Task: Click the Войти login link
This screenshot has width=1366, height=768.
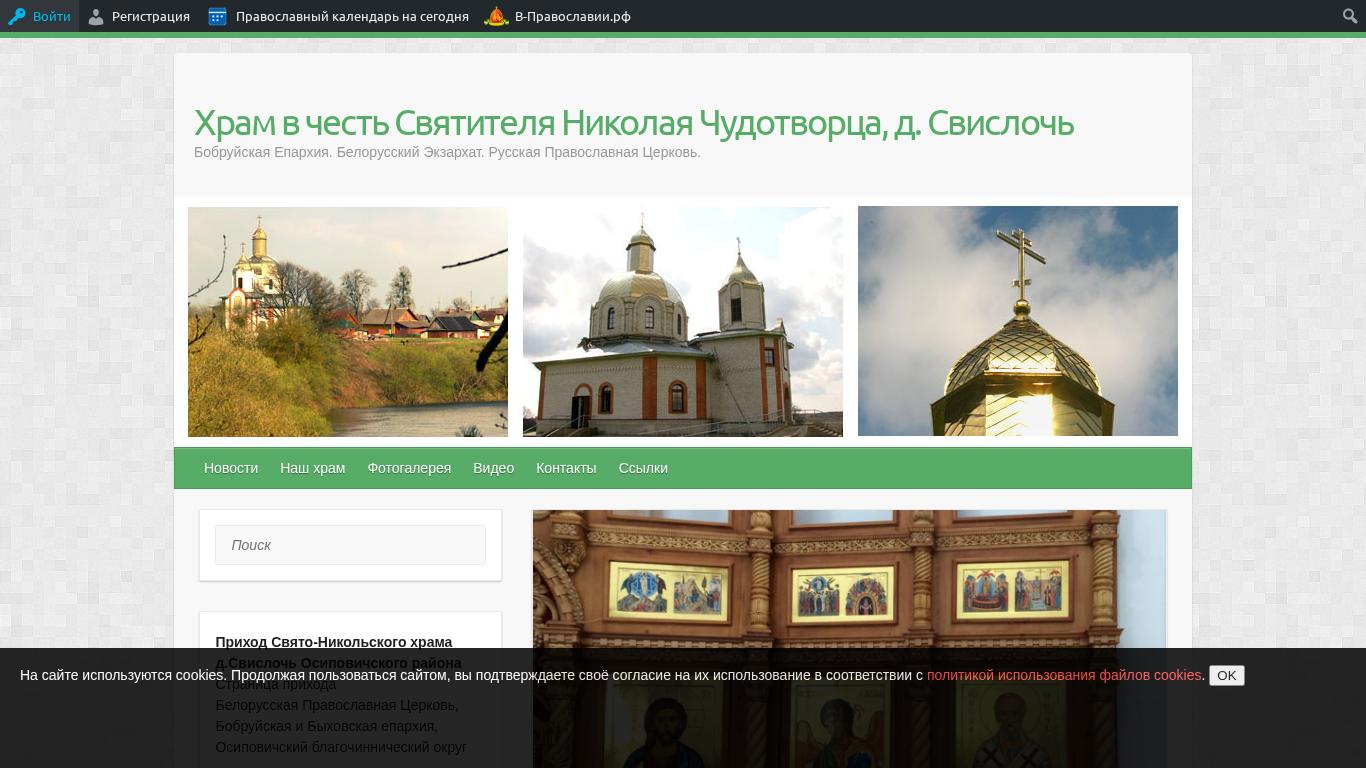Action: 52,16
